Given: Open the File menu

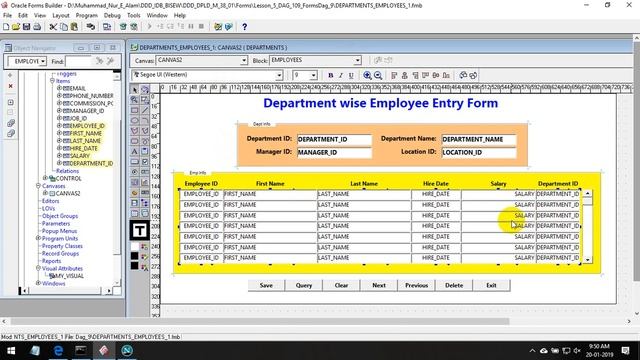Looking at the screenshot, I should pyautogui.click(x=7, y=16).
